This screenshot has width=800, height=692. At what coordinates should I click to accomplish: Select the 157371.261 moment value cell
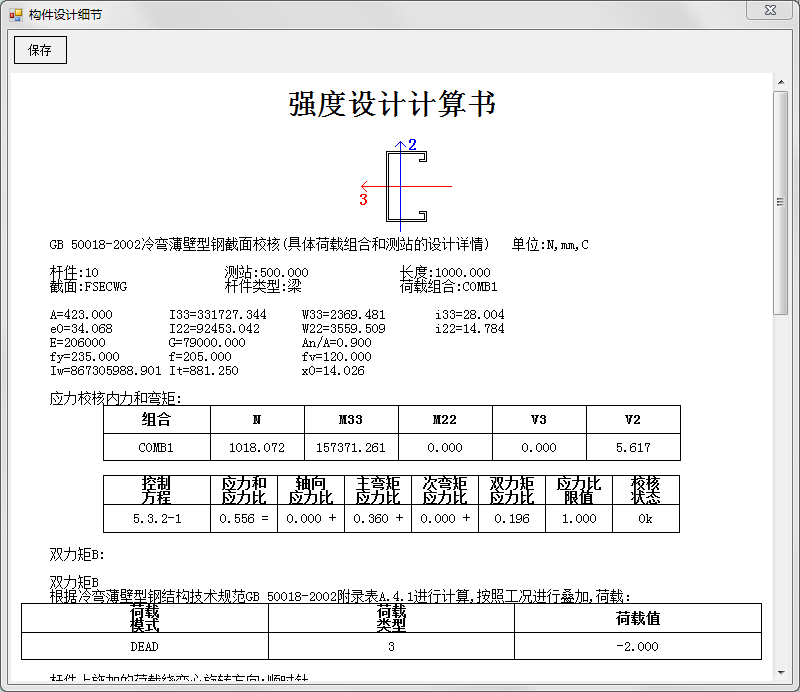coord(350,447)
